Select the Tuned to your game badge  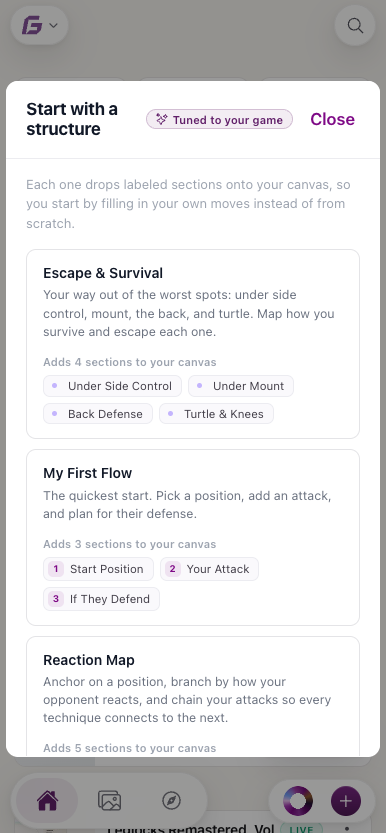[219, 120]
